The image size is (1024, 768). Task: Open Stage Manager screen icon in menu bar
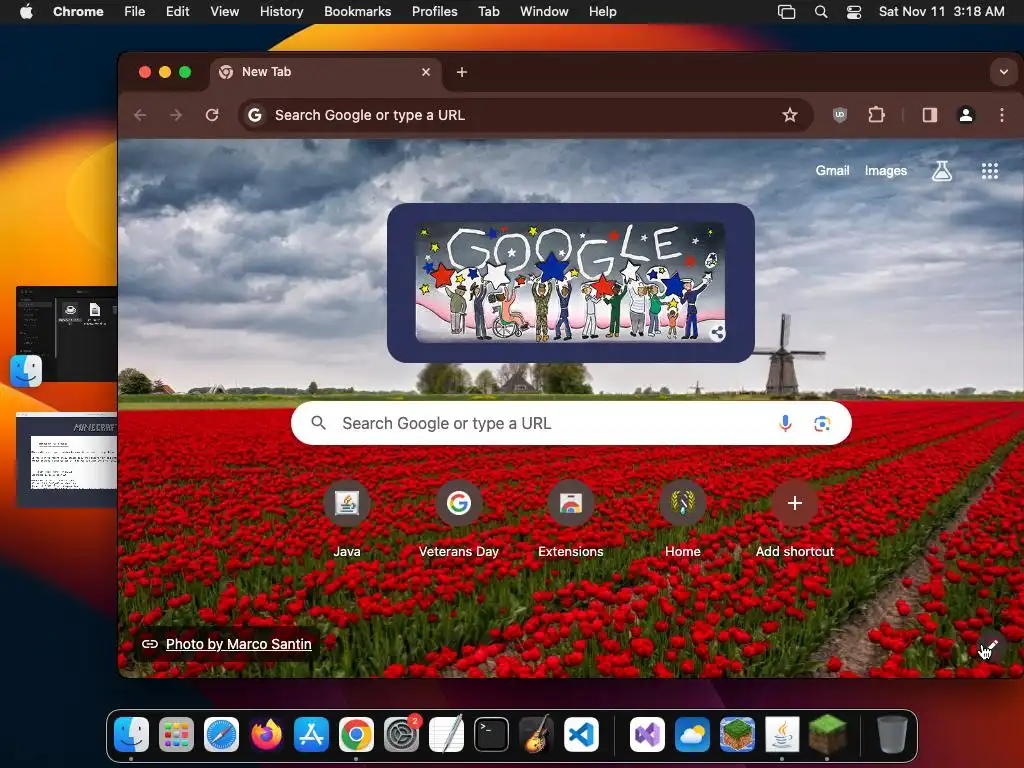pos(786,12)
